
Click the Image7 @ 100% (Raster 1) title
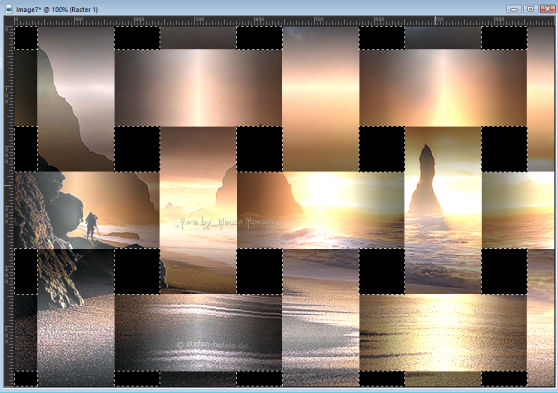point(57,10)
